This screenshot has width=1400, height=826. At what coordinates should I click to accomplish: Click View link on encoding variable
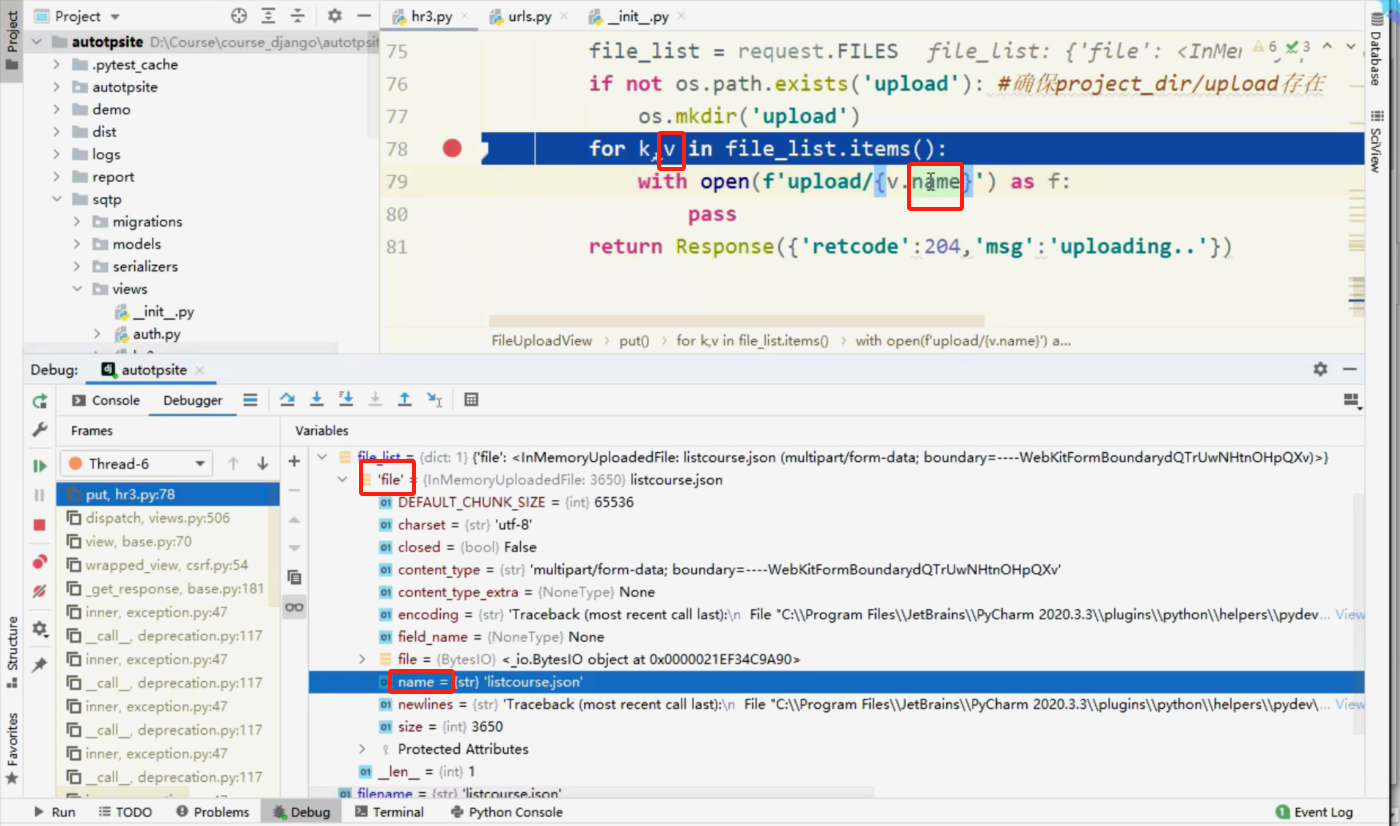point(1350,614)
